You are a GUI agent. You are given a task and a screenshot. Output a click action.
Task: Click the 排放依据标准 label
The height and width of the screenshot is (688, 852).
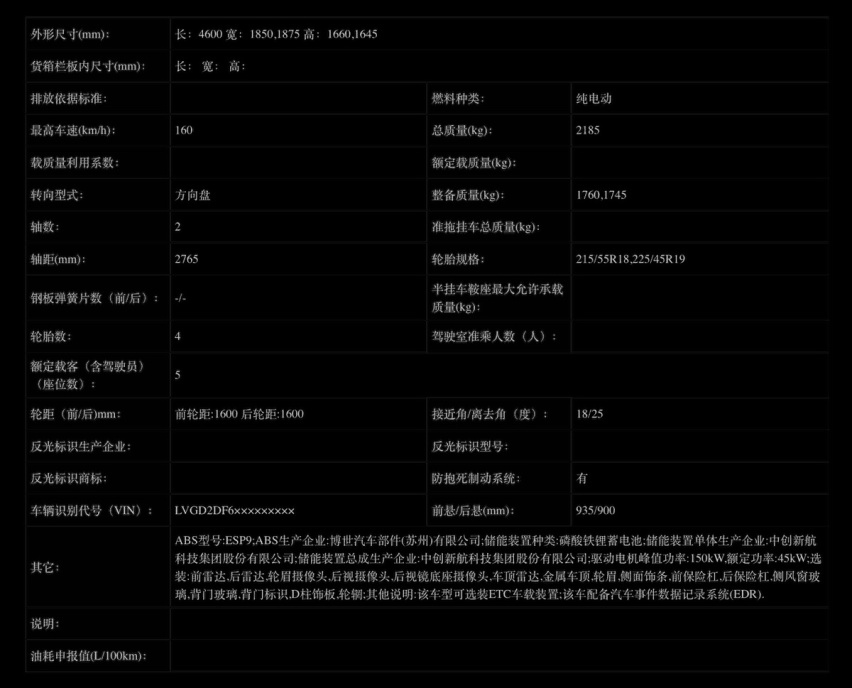coord(68,98)
